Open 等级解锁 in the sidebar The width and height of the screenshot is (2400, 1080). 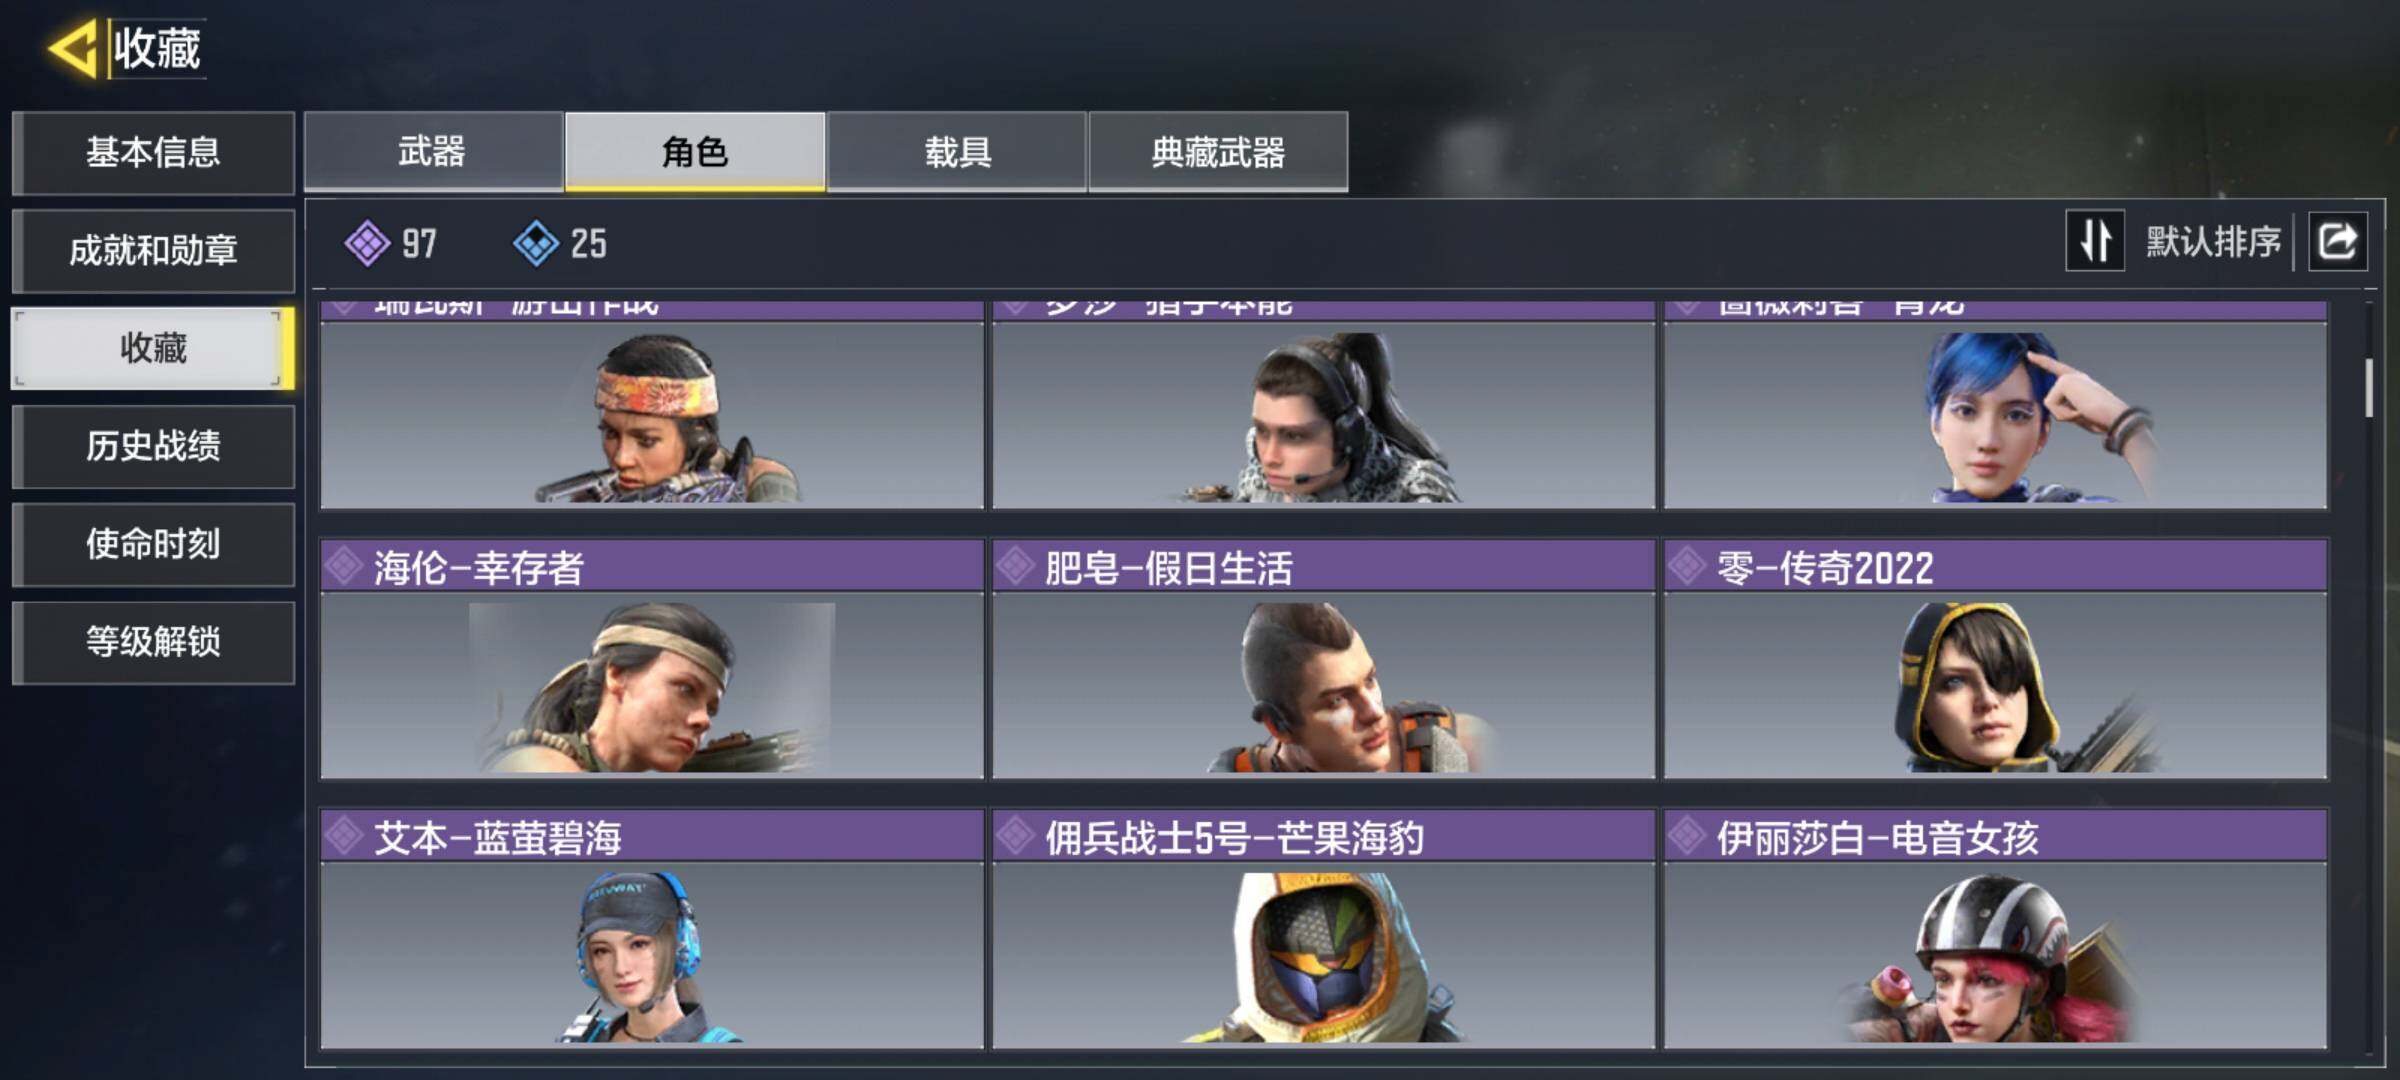(x=153, y=642)
